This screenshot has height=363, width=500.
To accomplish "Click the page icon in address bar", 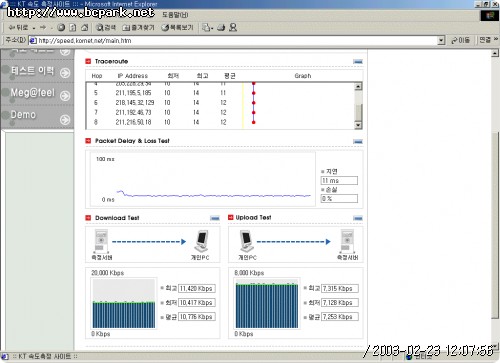I will 33,41.
